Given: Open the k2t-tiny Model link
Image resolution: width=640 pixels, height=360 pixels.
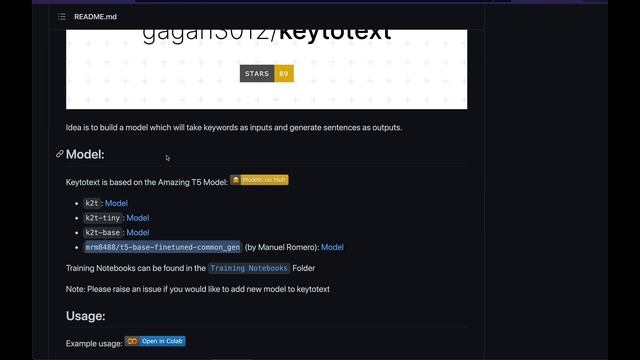Looking at the screenshot, I should click(138, 218).
